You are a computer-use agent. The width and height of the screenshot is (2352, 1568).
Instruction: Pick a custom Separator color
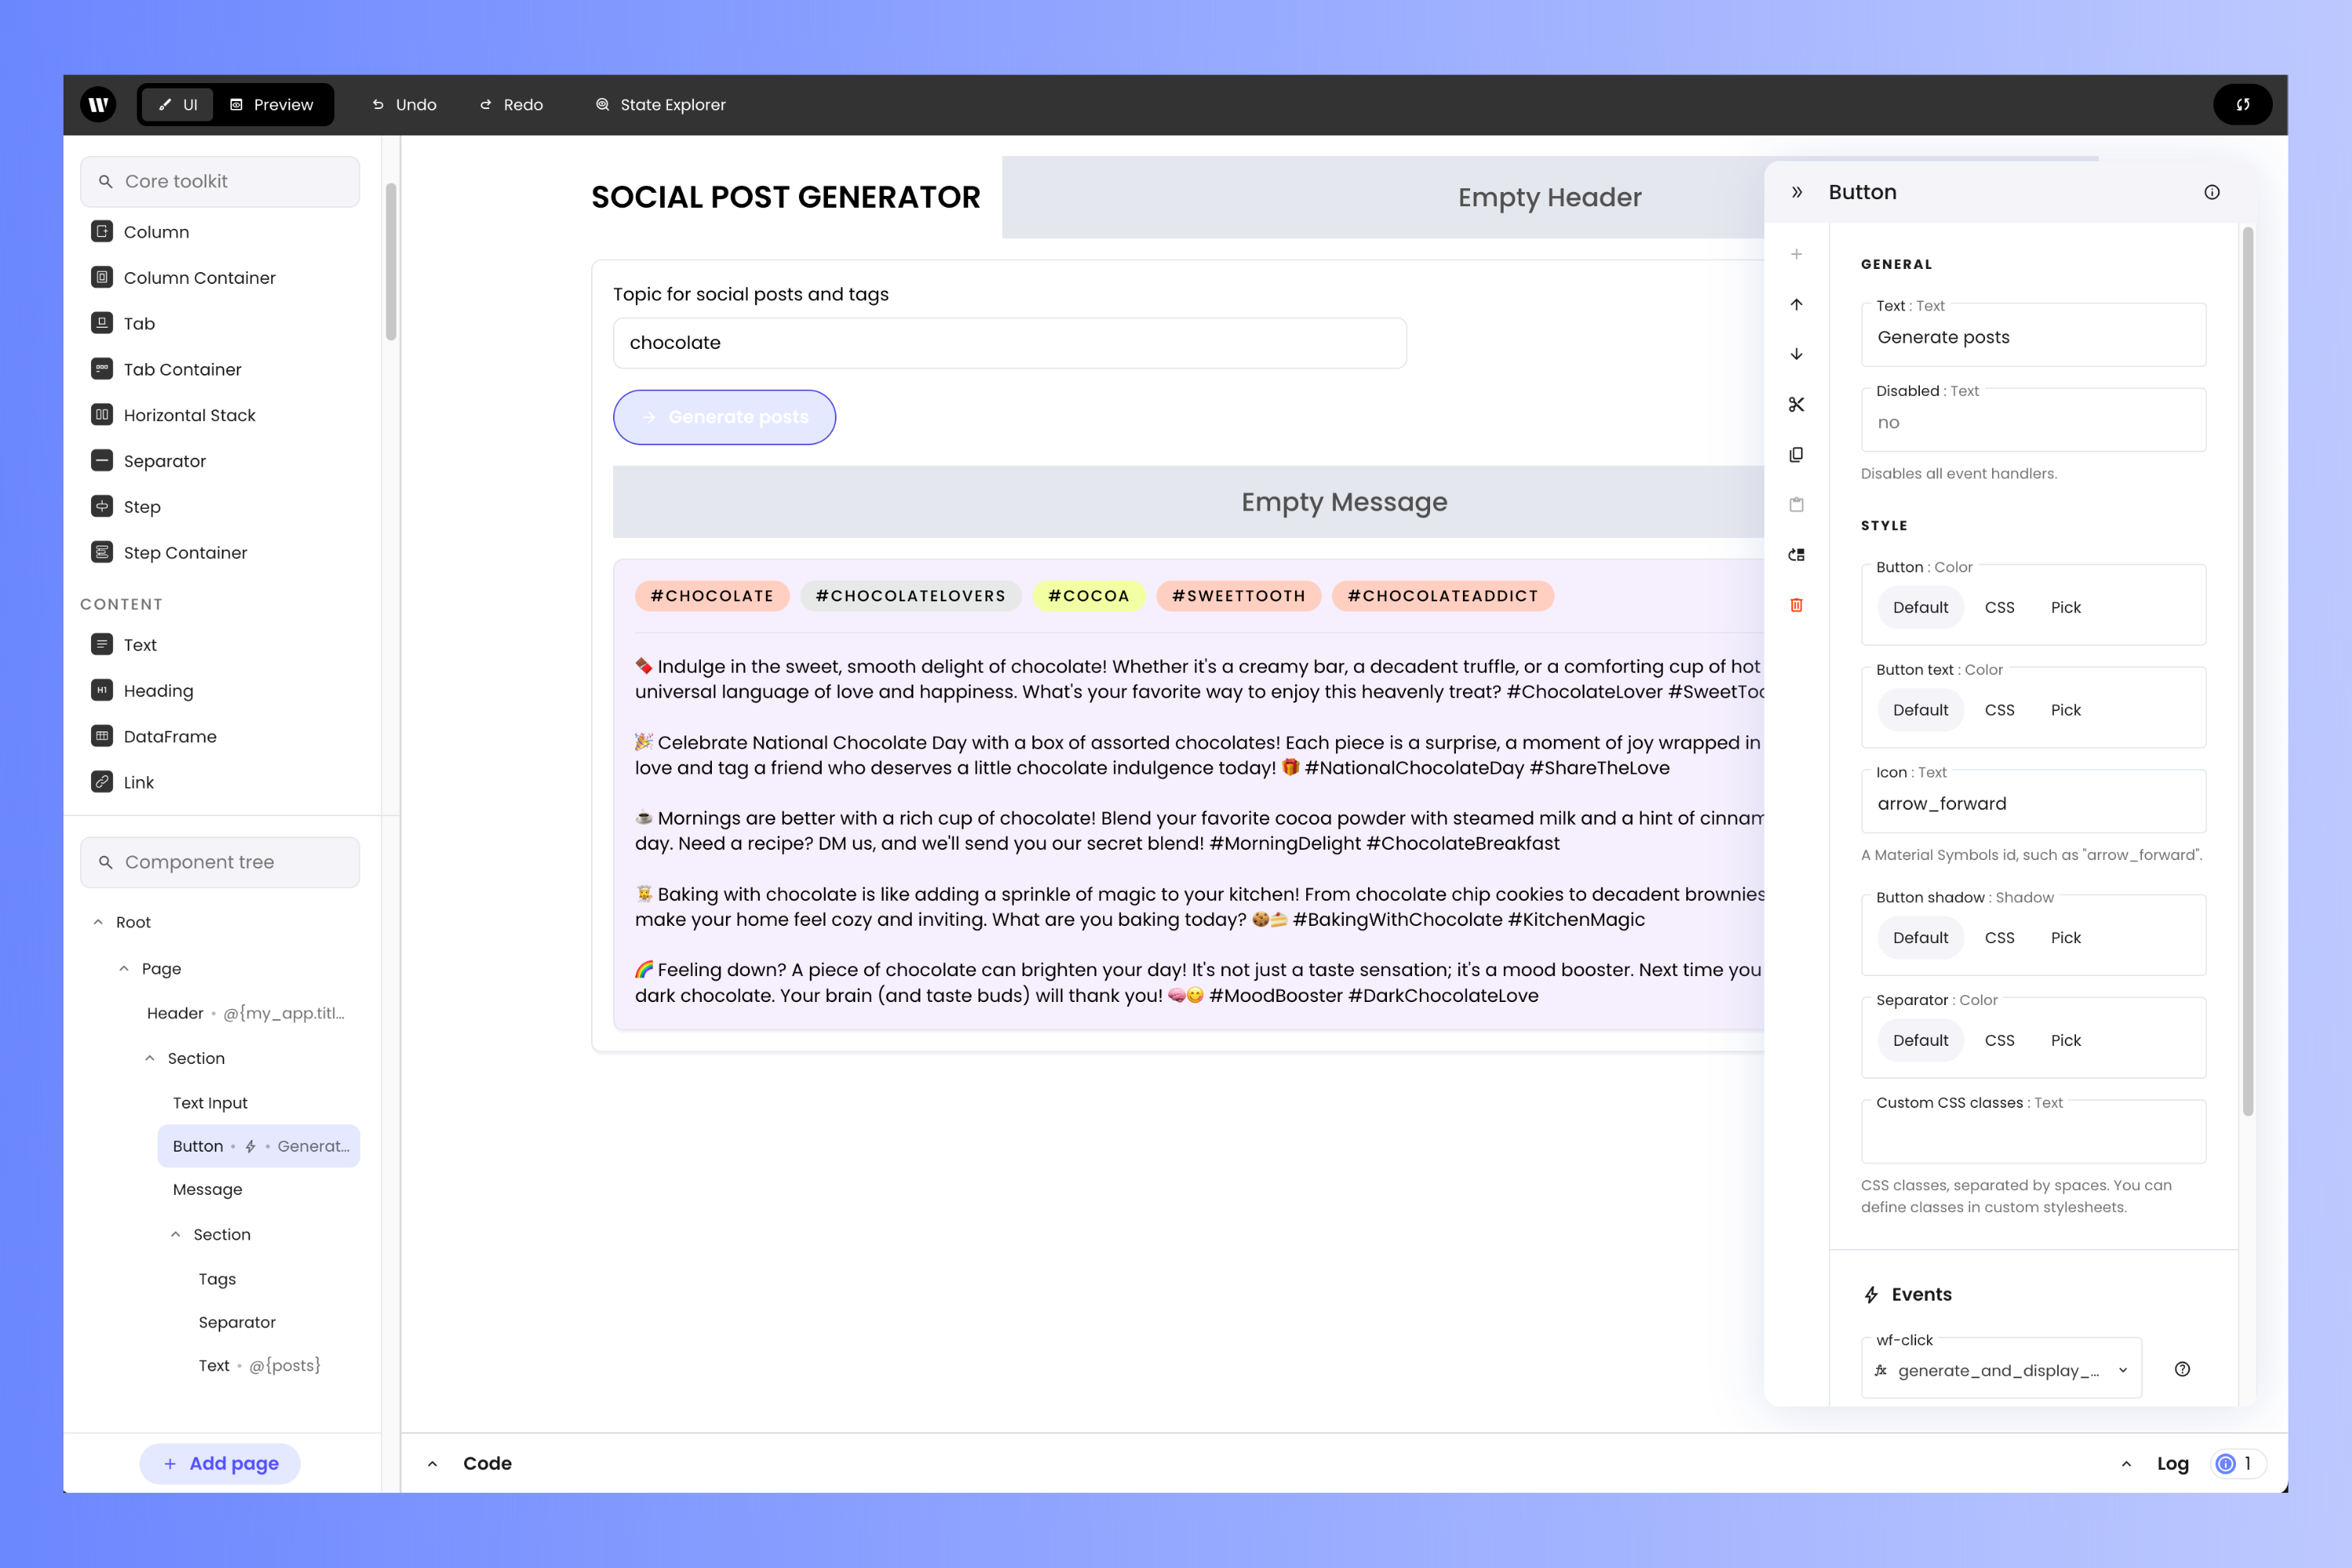[x=2065, y=1040]
